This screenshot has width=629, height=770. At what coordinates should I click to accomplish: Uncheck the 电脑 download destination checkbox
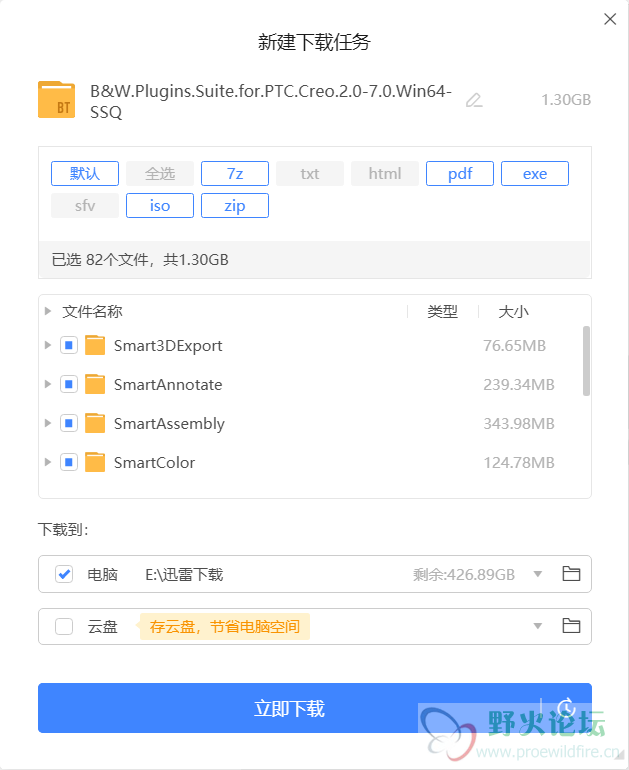coord(64,574)
